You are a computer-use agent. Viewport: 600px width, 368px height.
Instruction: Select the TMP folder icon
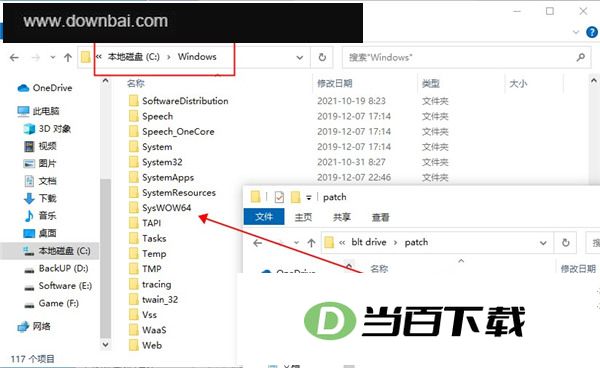pos(134,269)
